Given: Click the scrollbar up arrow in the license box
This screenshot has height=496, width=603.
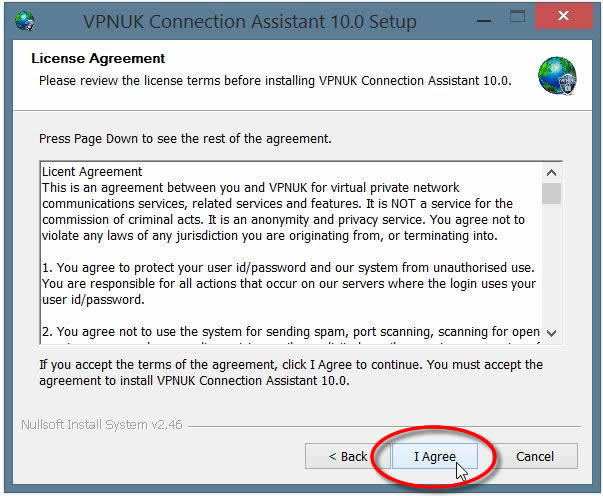Looking at the screenshot, I should tap(551, 173).
